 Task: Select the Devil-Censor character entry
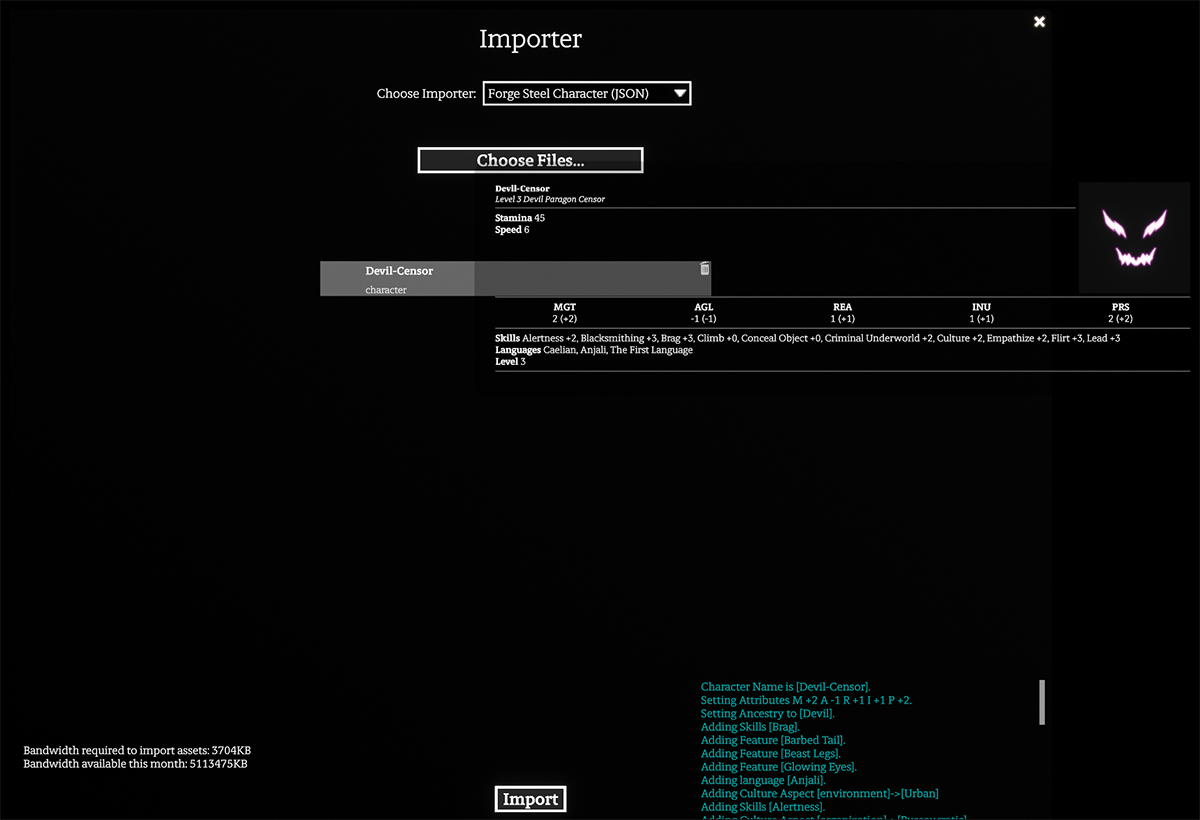(515, 279)
